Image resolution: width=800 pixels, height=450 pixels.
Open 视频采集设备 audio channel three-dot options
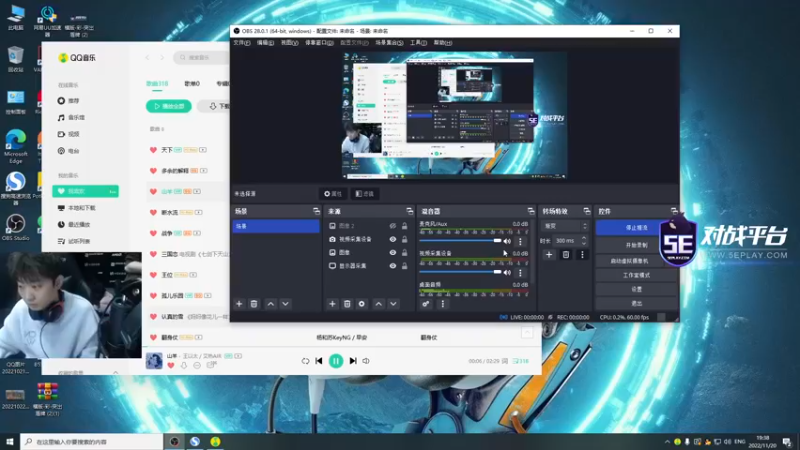coord(520,273)
